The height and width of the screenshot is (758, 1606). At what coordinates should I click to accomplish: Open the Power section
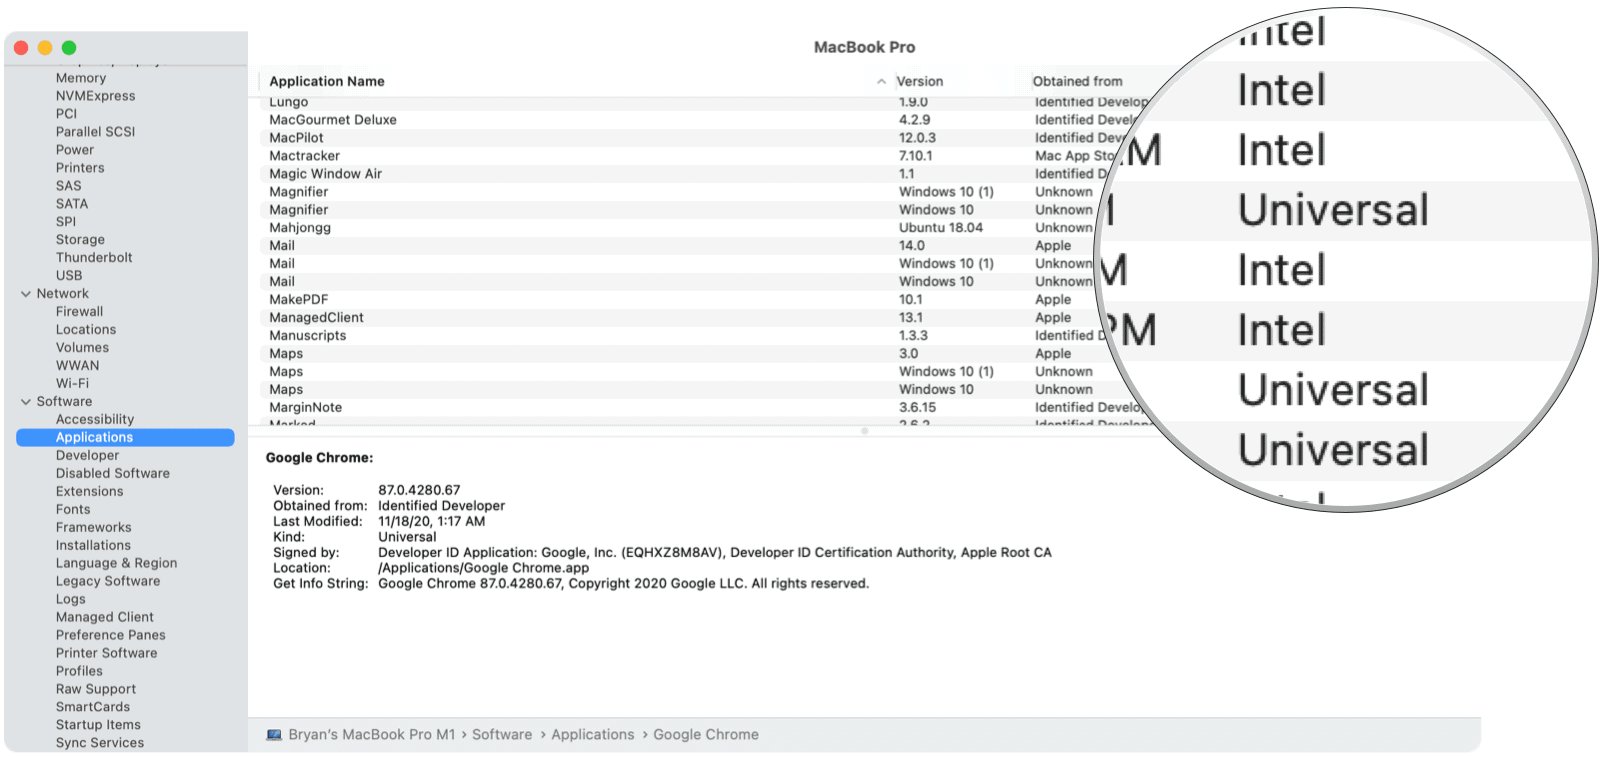pyautogui.click(x=75, y=150)
